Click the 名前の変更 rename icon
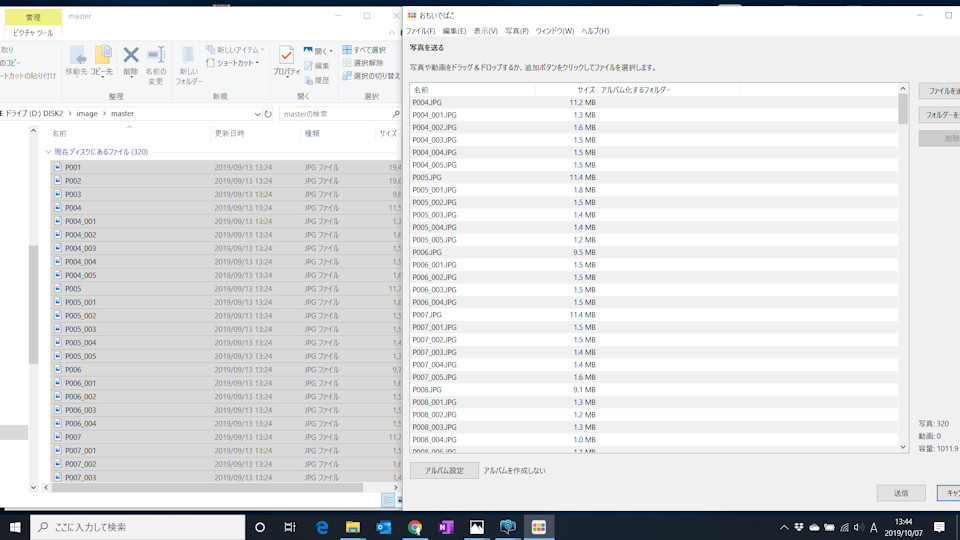 [156, 64]
